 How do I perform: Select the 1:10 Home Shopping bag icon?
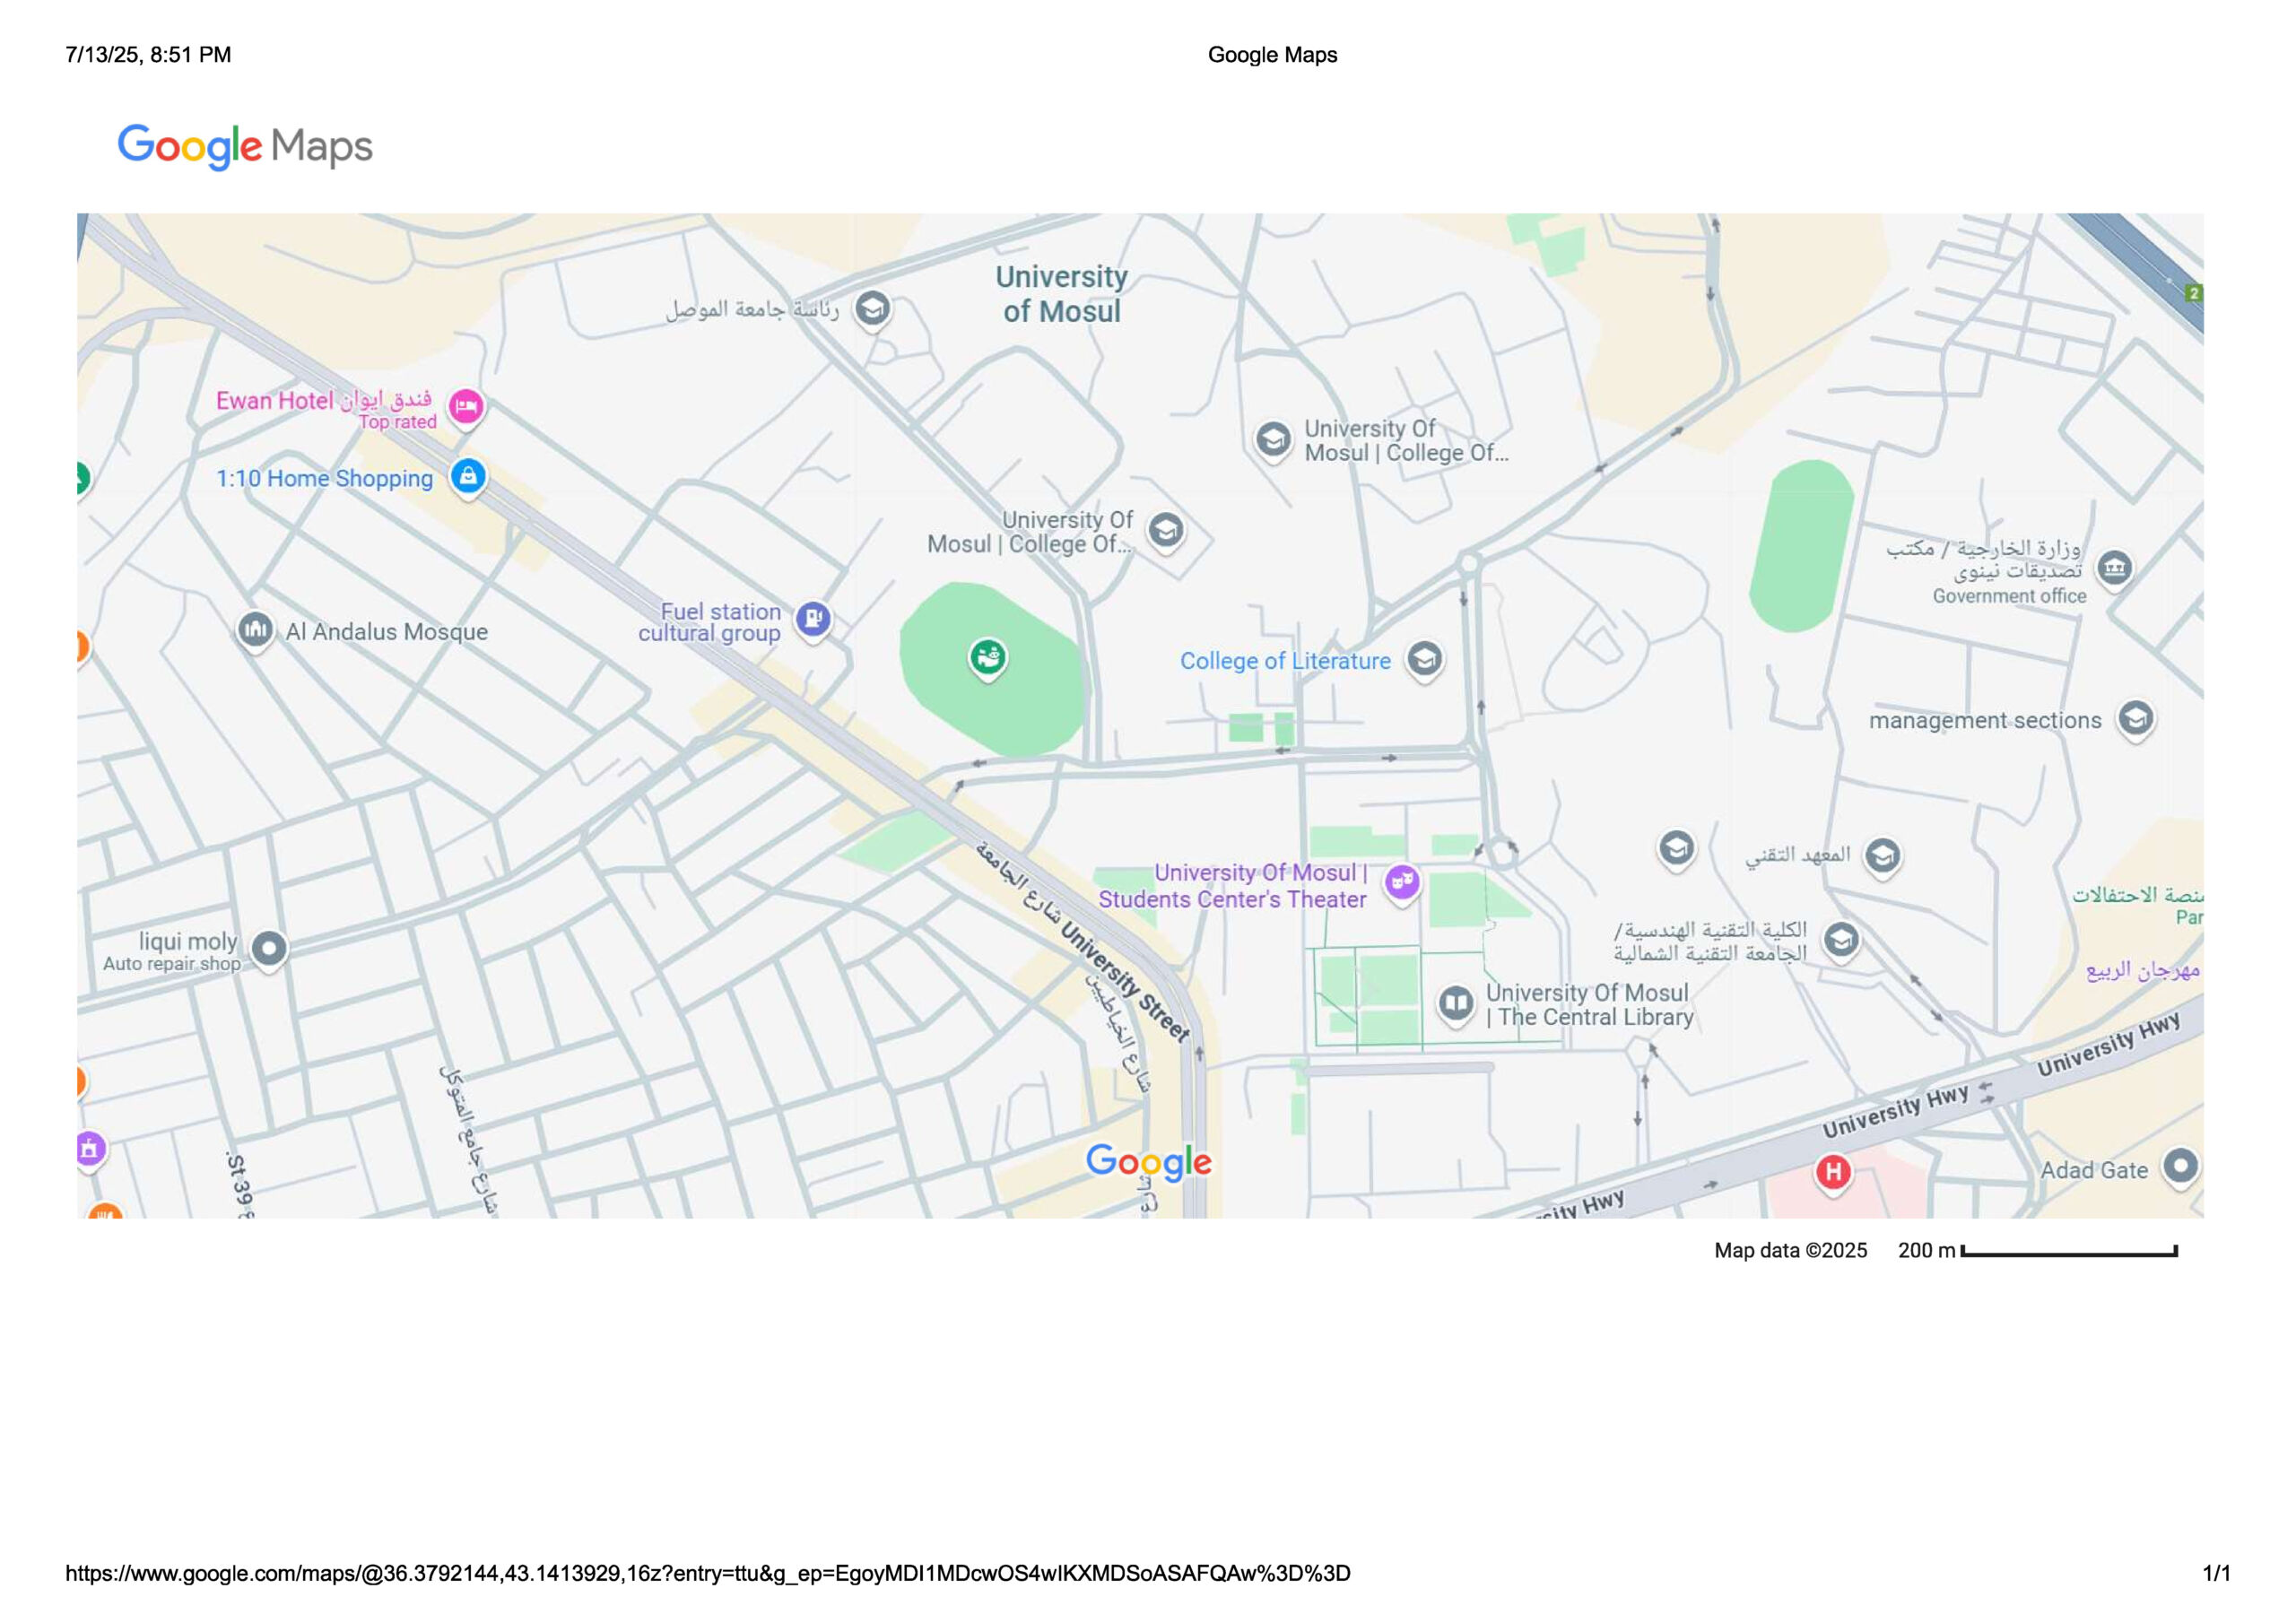(x=468, y=476)
